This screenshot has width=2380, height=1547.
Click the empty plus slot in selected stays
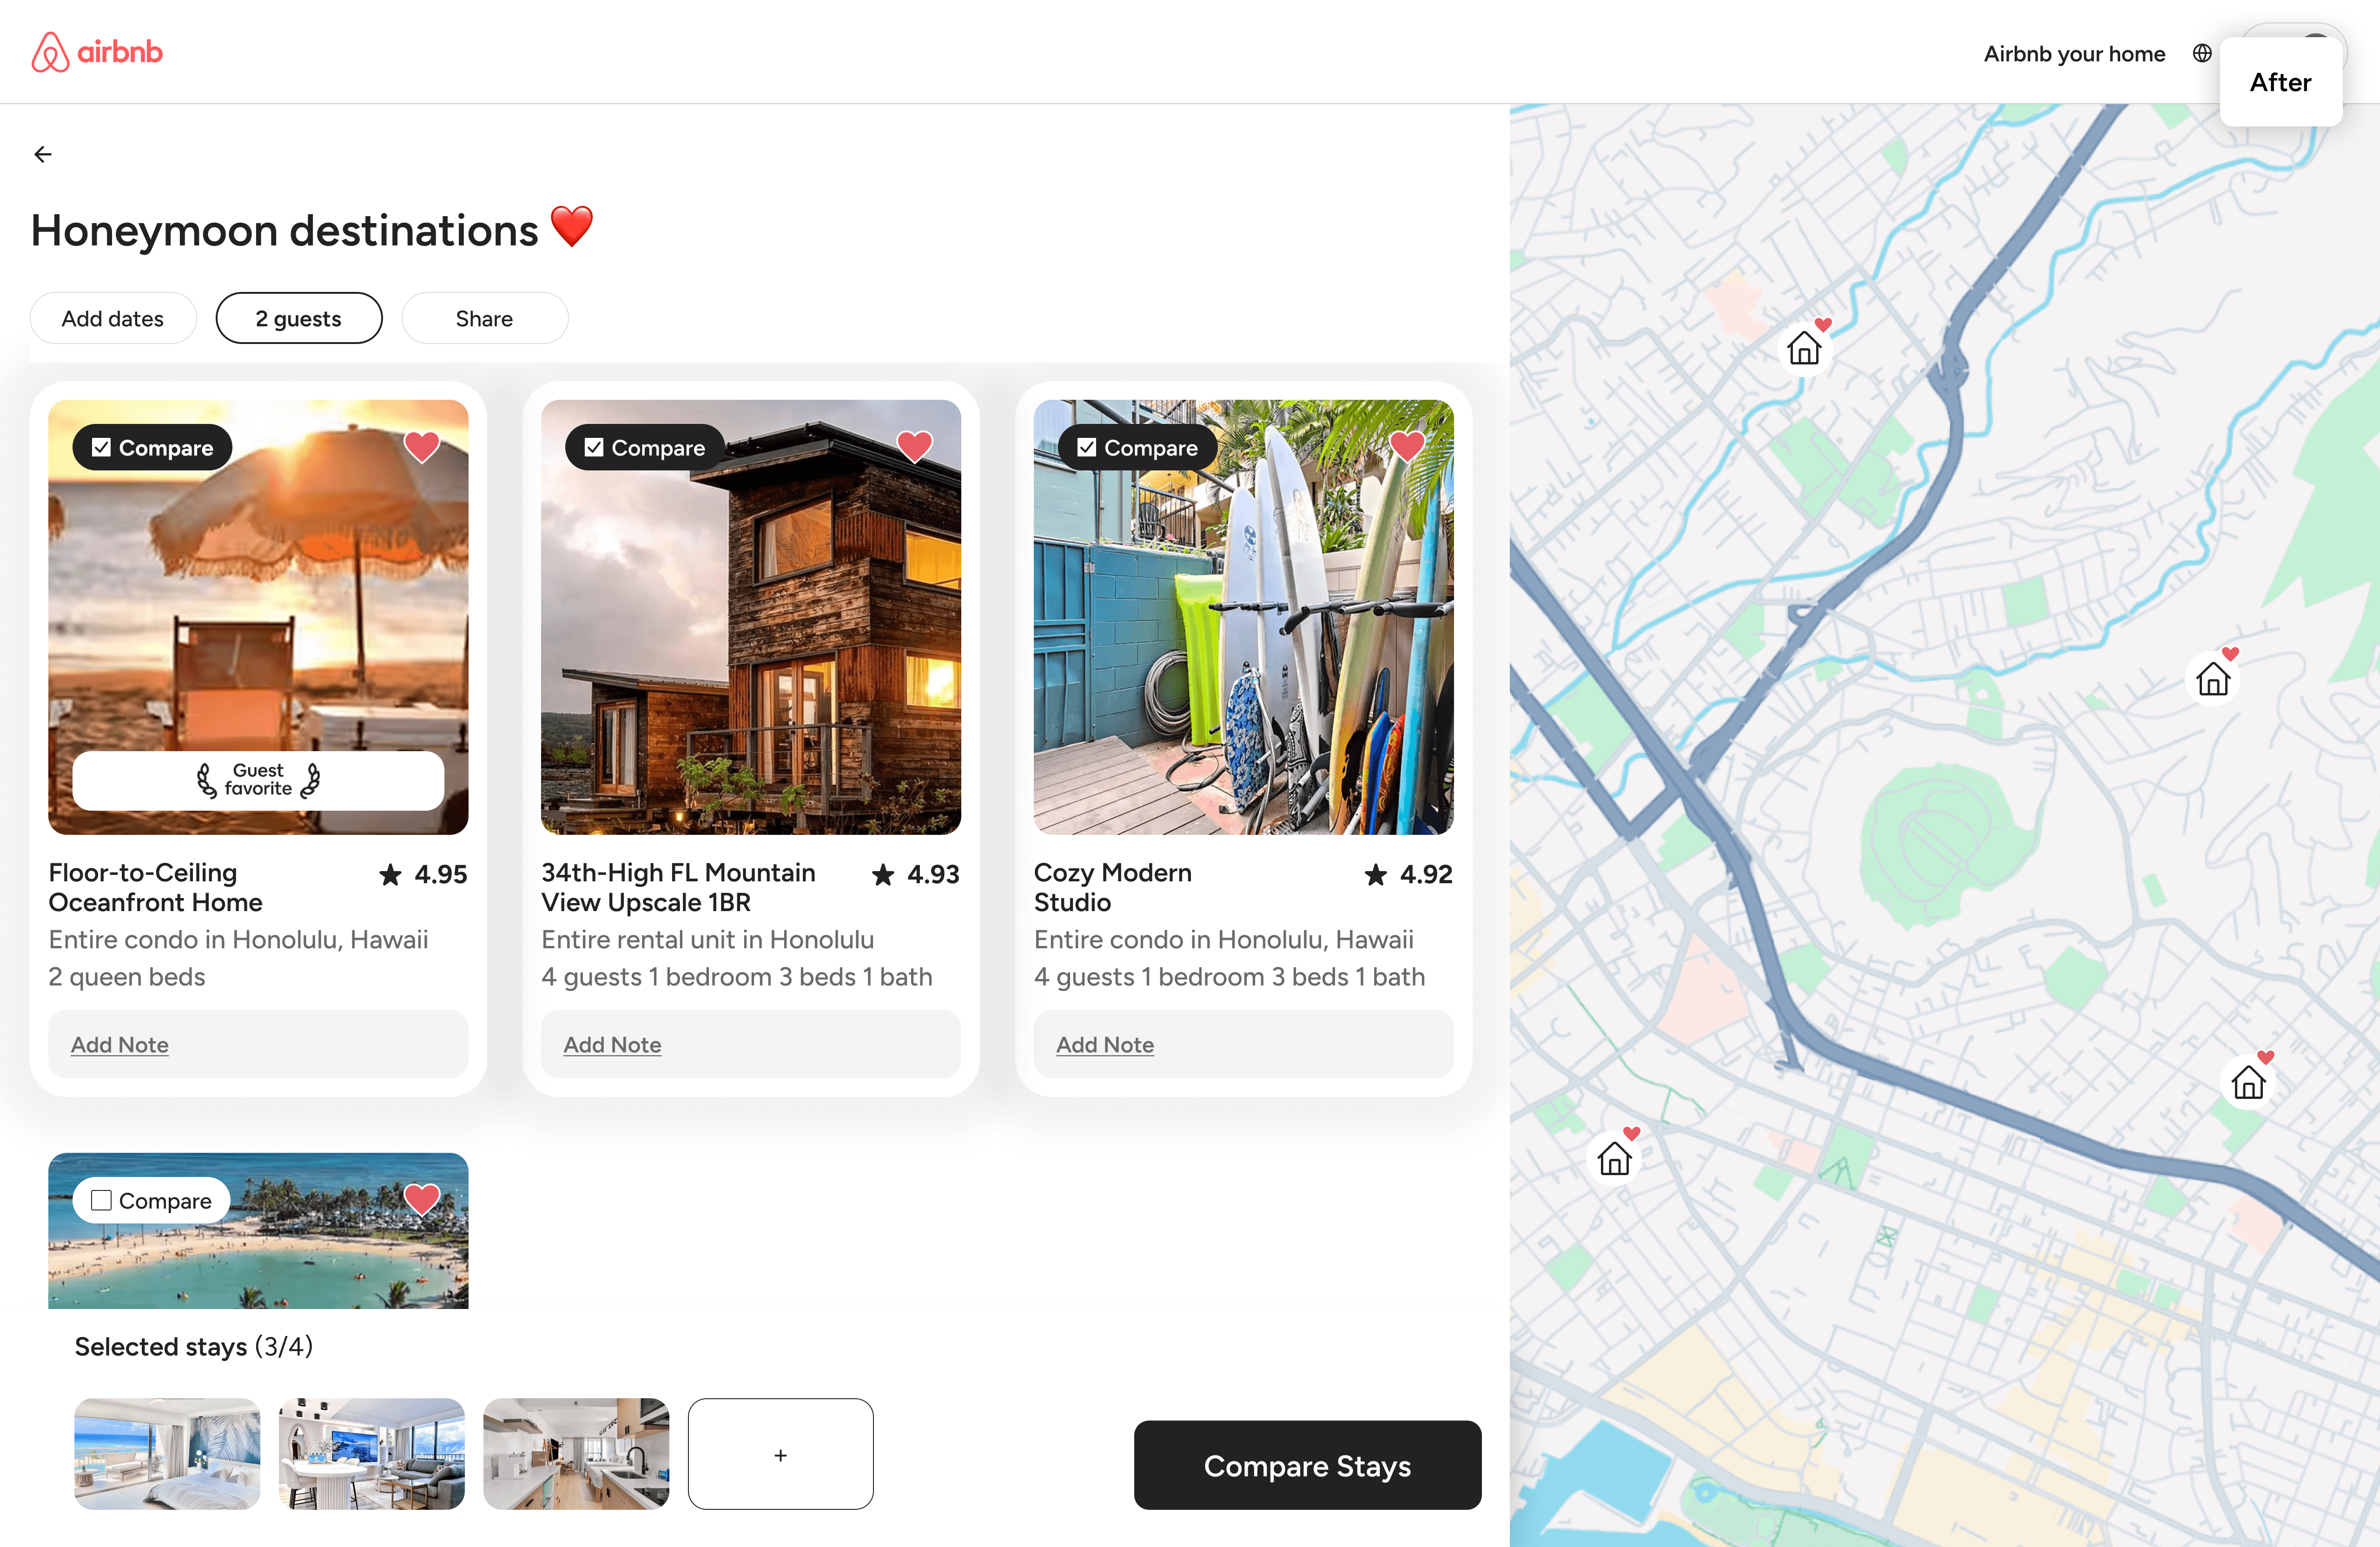[x=780, y=1454]
